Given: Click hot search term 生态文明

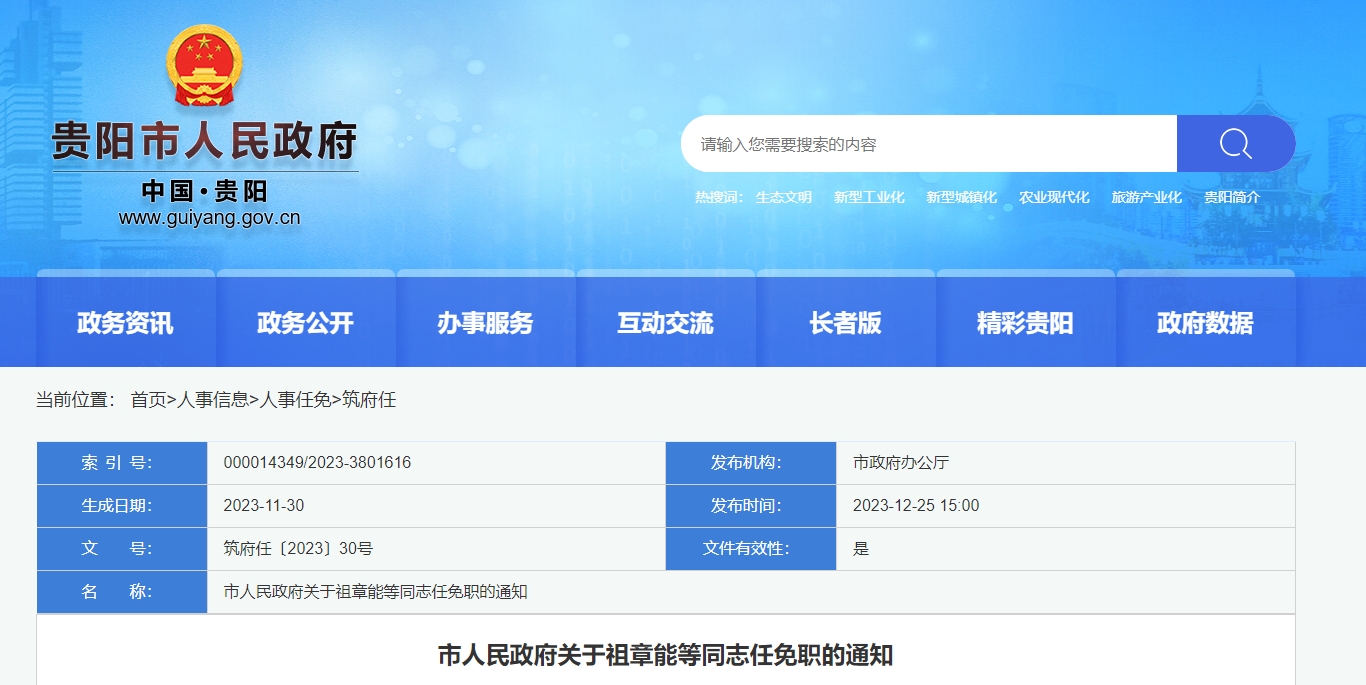Looking at the screenshot, I should (783, 198).
